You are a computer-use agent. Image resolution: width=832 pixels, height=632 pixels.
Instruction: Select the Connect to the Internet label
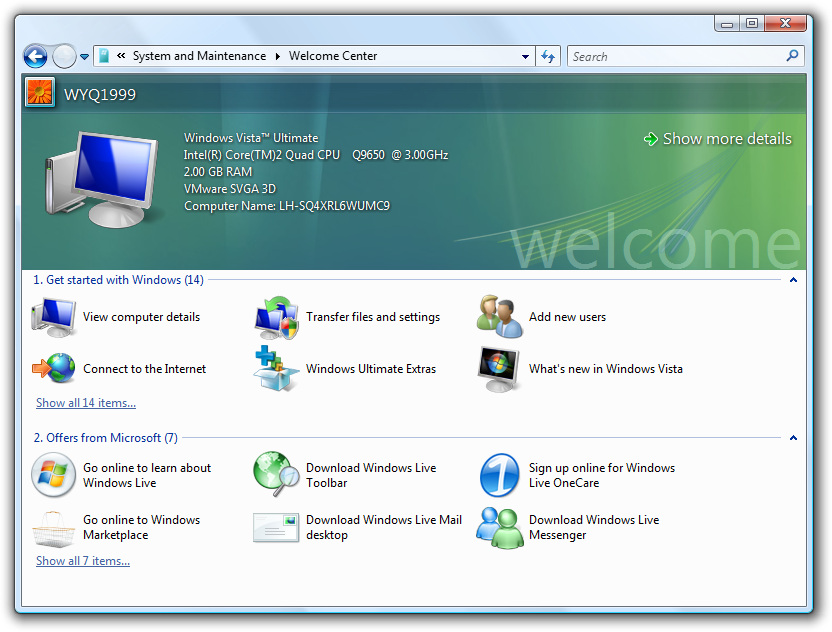point(144,369)
